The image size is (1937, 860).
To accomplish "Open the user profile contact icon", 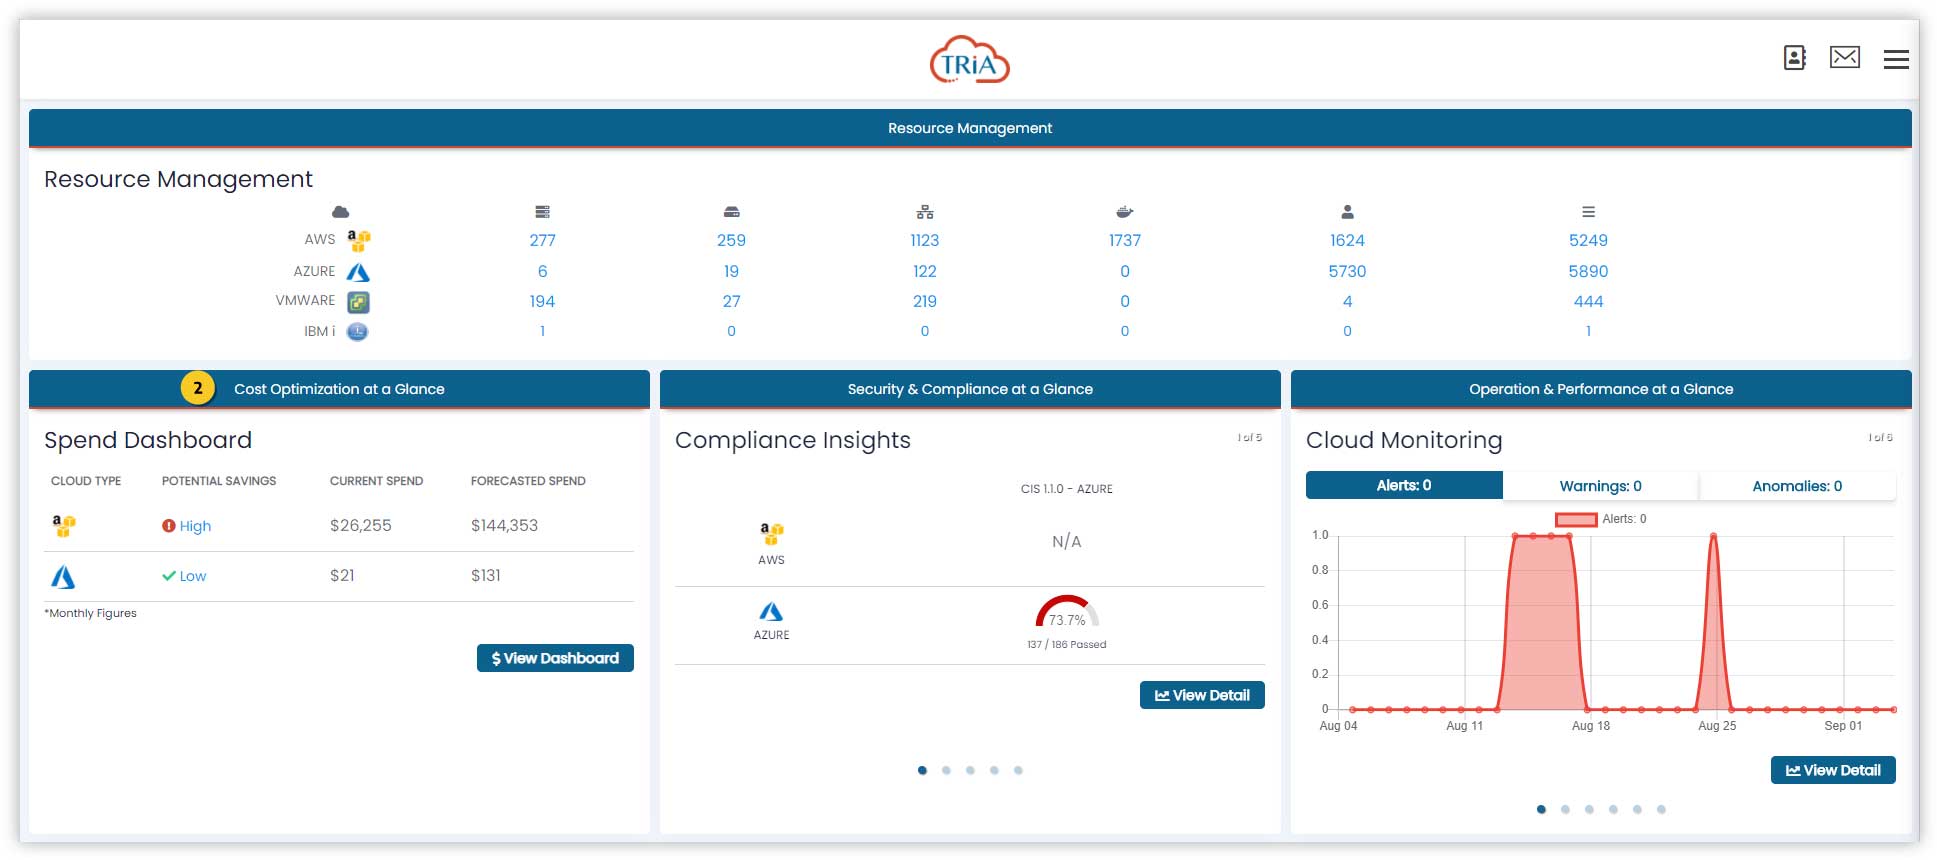I will coord(1795,58).
